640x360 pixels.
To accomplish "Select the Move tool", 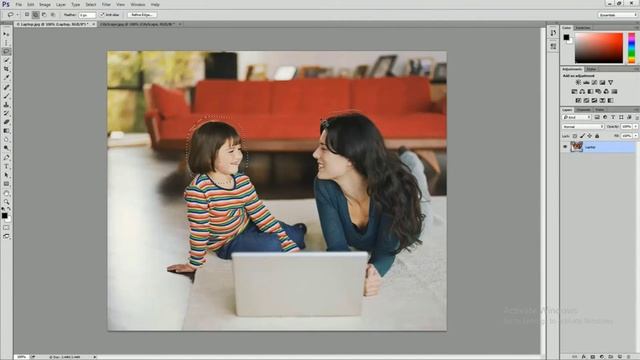I will (6, 34).
